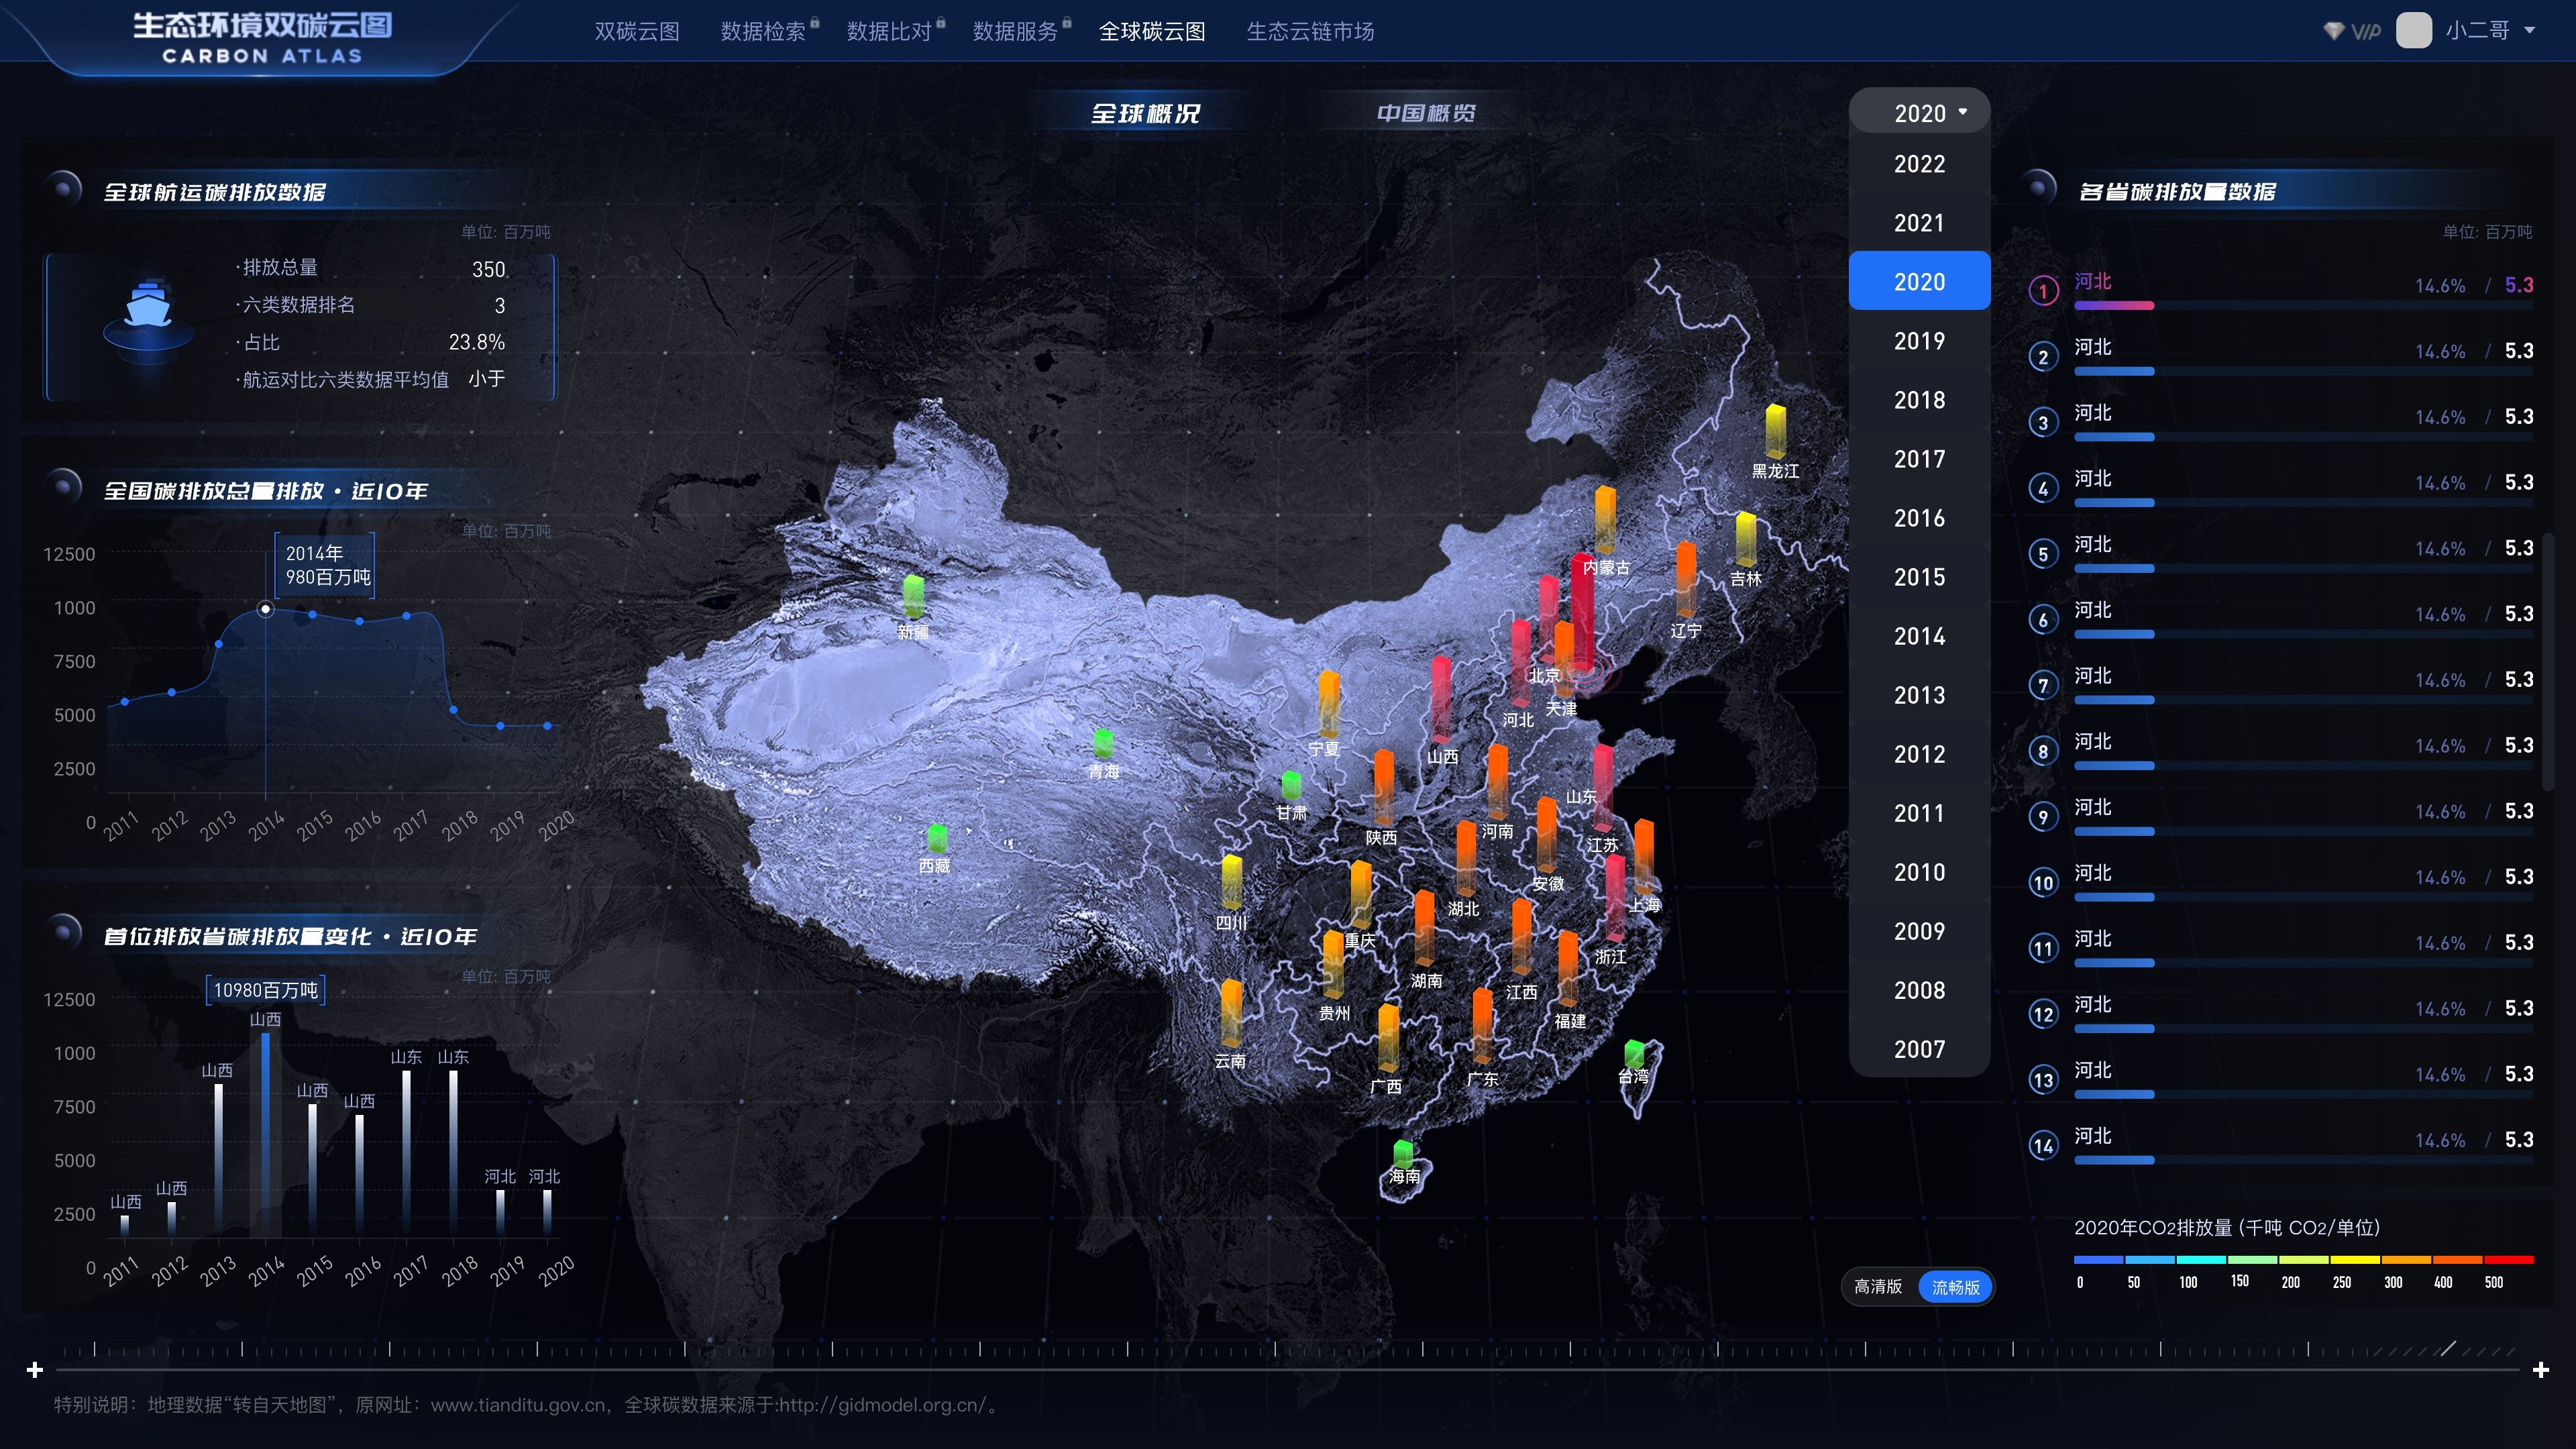Select the 流畅版 display mode
The height and width of the screenshot is (1449, 2576).
(1955, 1287)
